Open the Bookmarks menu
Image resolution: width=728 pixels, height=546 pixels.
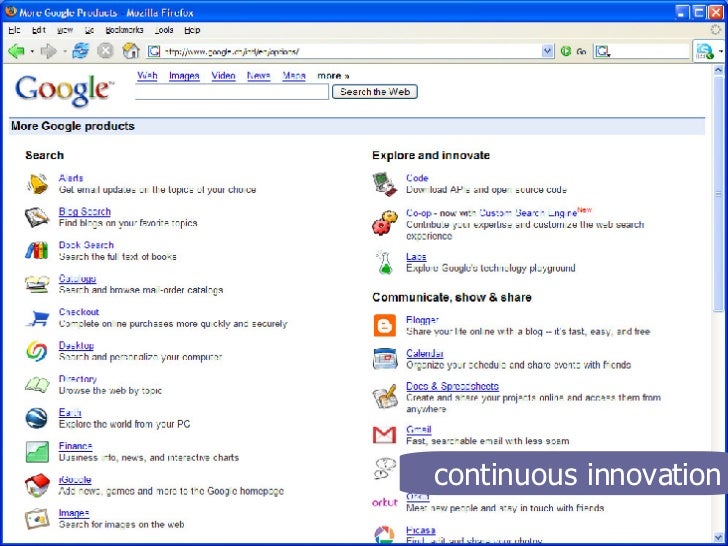[x=124, y=30]
